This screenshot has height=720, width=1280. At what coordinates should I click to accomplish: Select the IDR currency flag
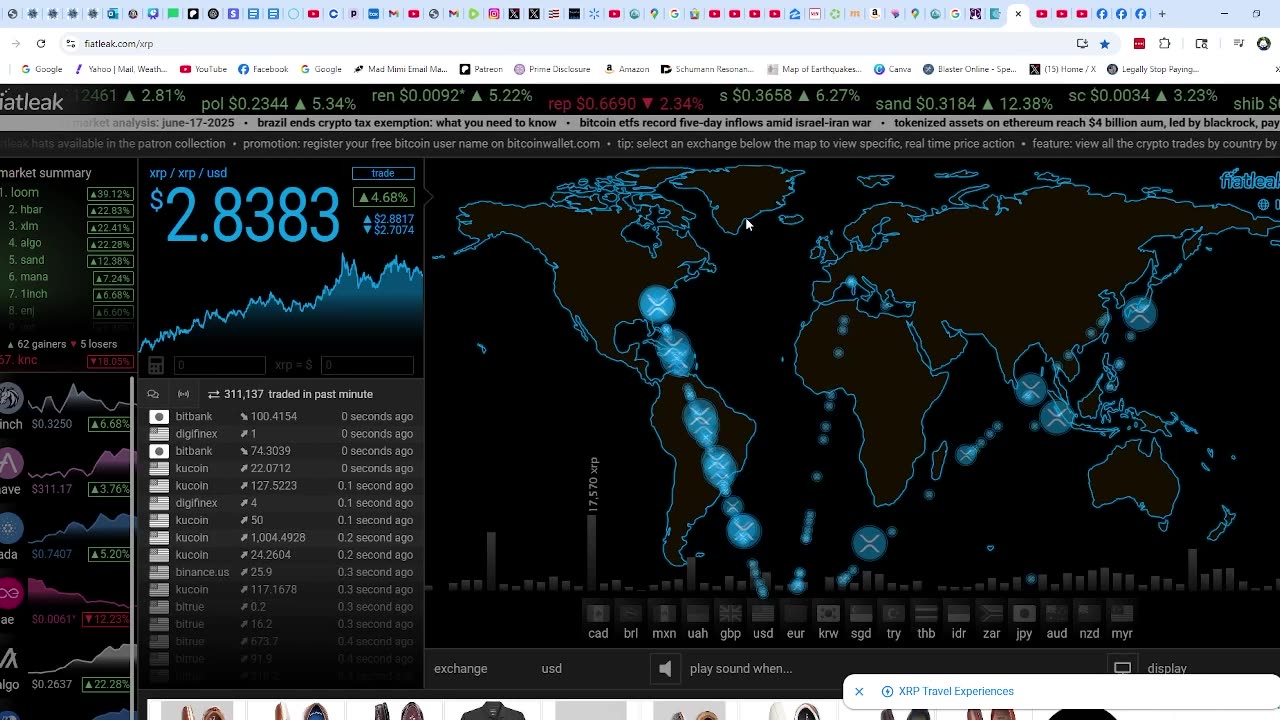[x=959, y=614]
